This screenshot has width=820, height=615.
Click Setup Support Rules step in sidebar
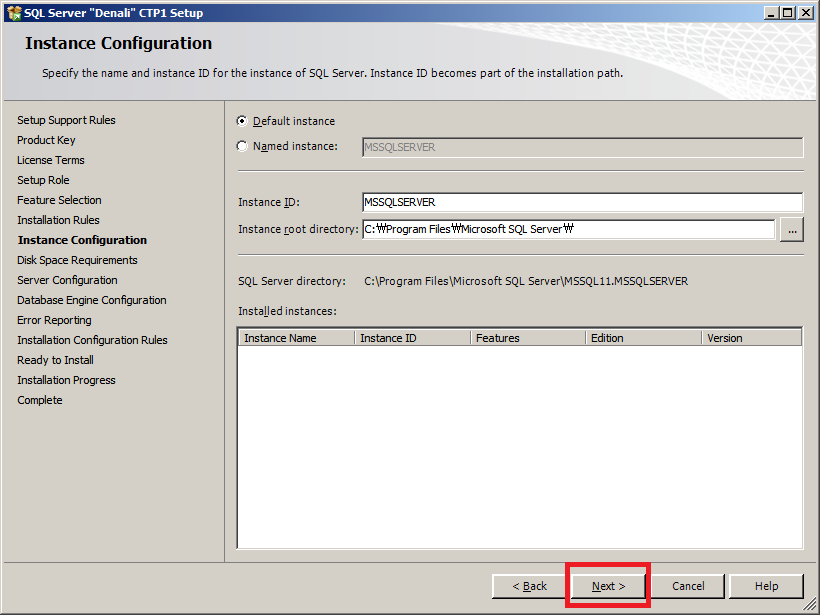[66, 120]
